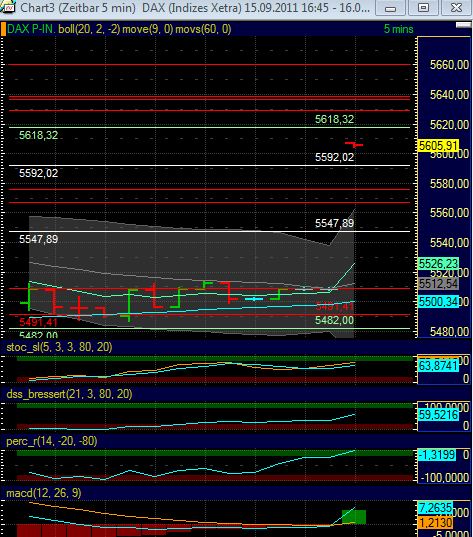Click the green MACD histogram bar

(354, 517)
